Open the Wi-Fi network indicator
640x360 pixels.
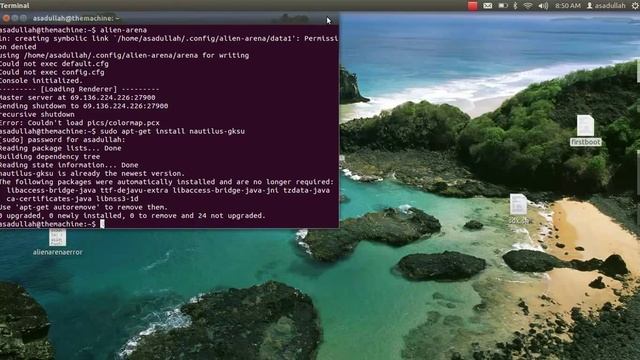tap(528, 6)
